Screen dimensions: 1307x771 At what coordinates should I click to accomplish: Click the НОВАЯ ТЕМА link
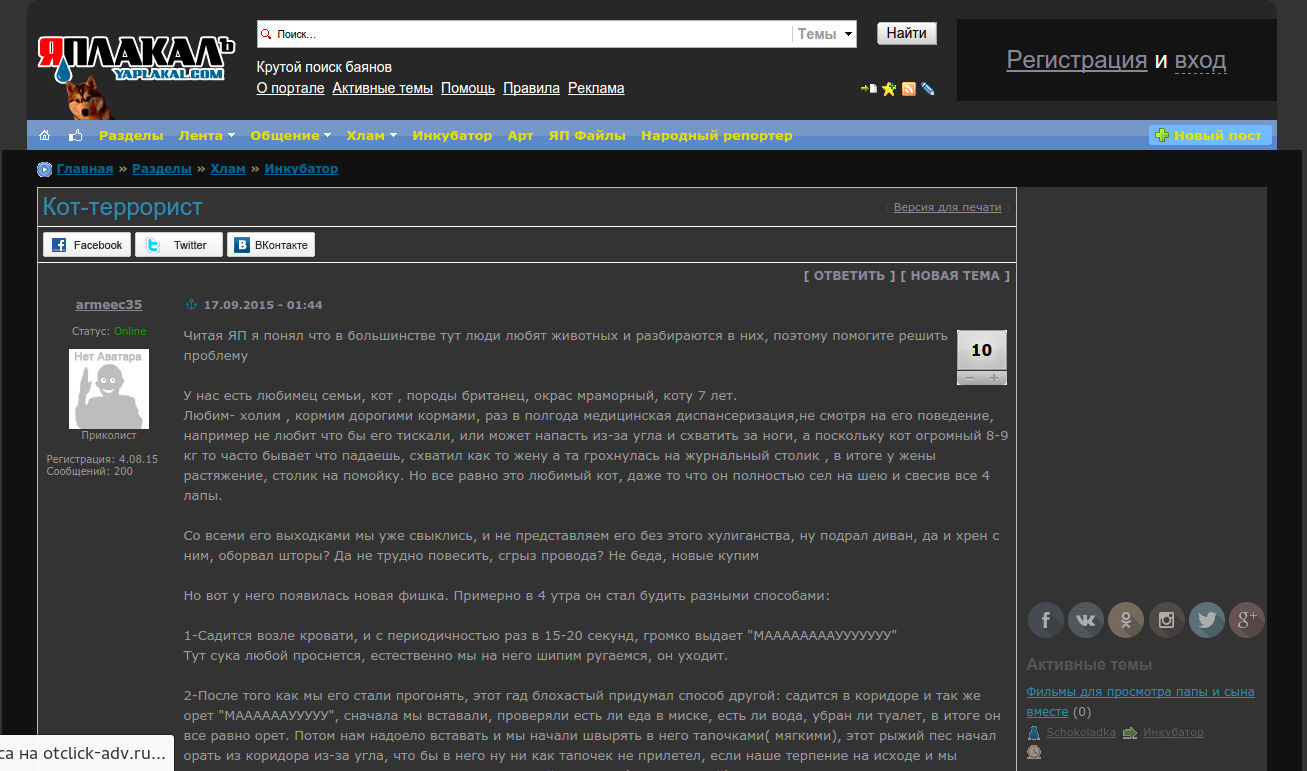pos(955,276)
